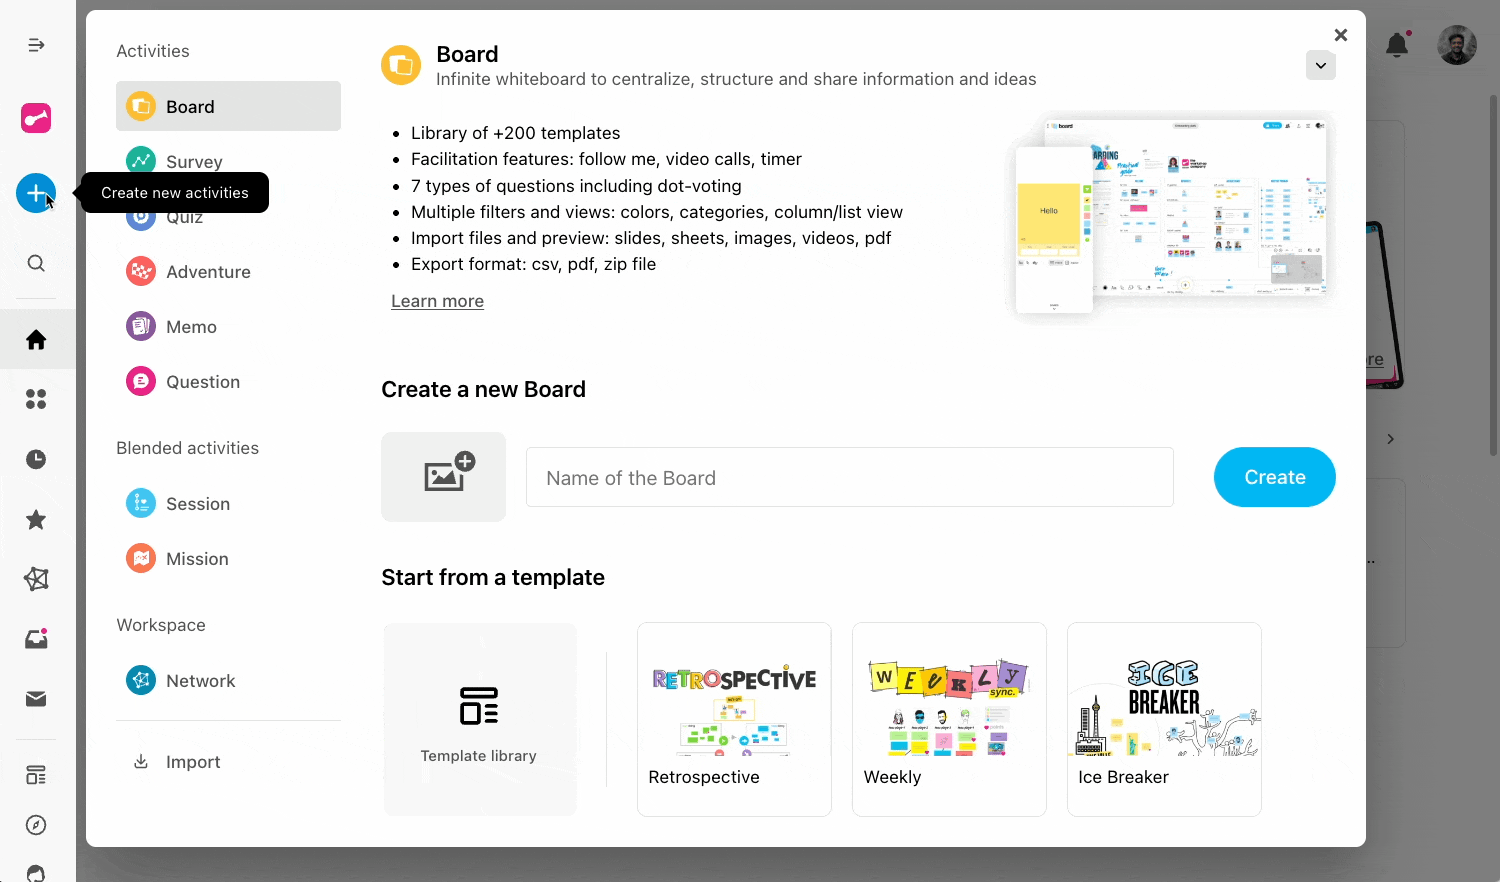Collapse the Board description chevron
1500x882 pixels.
coord(1320,66)
